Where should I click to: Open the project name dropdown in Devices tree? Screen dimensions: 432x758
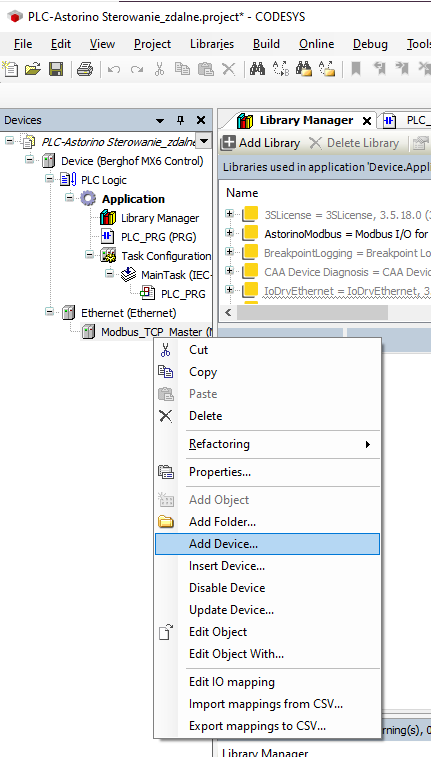204,141
